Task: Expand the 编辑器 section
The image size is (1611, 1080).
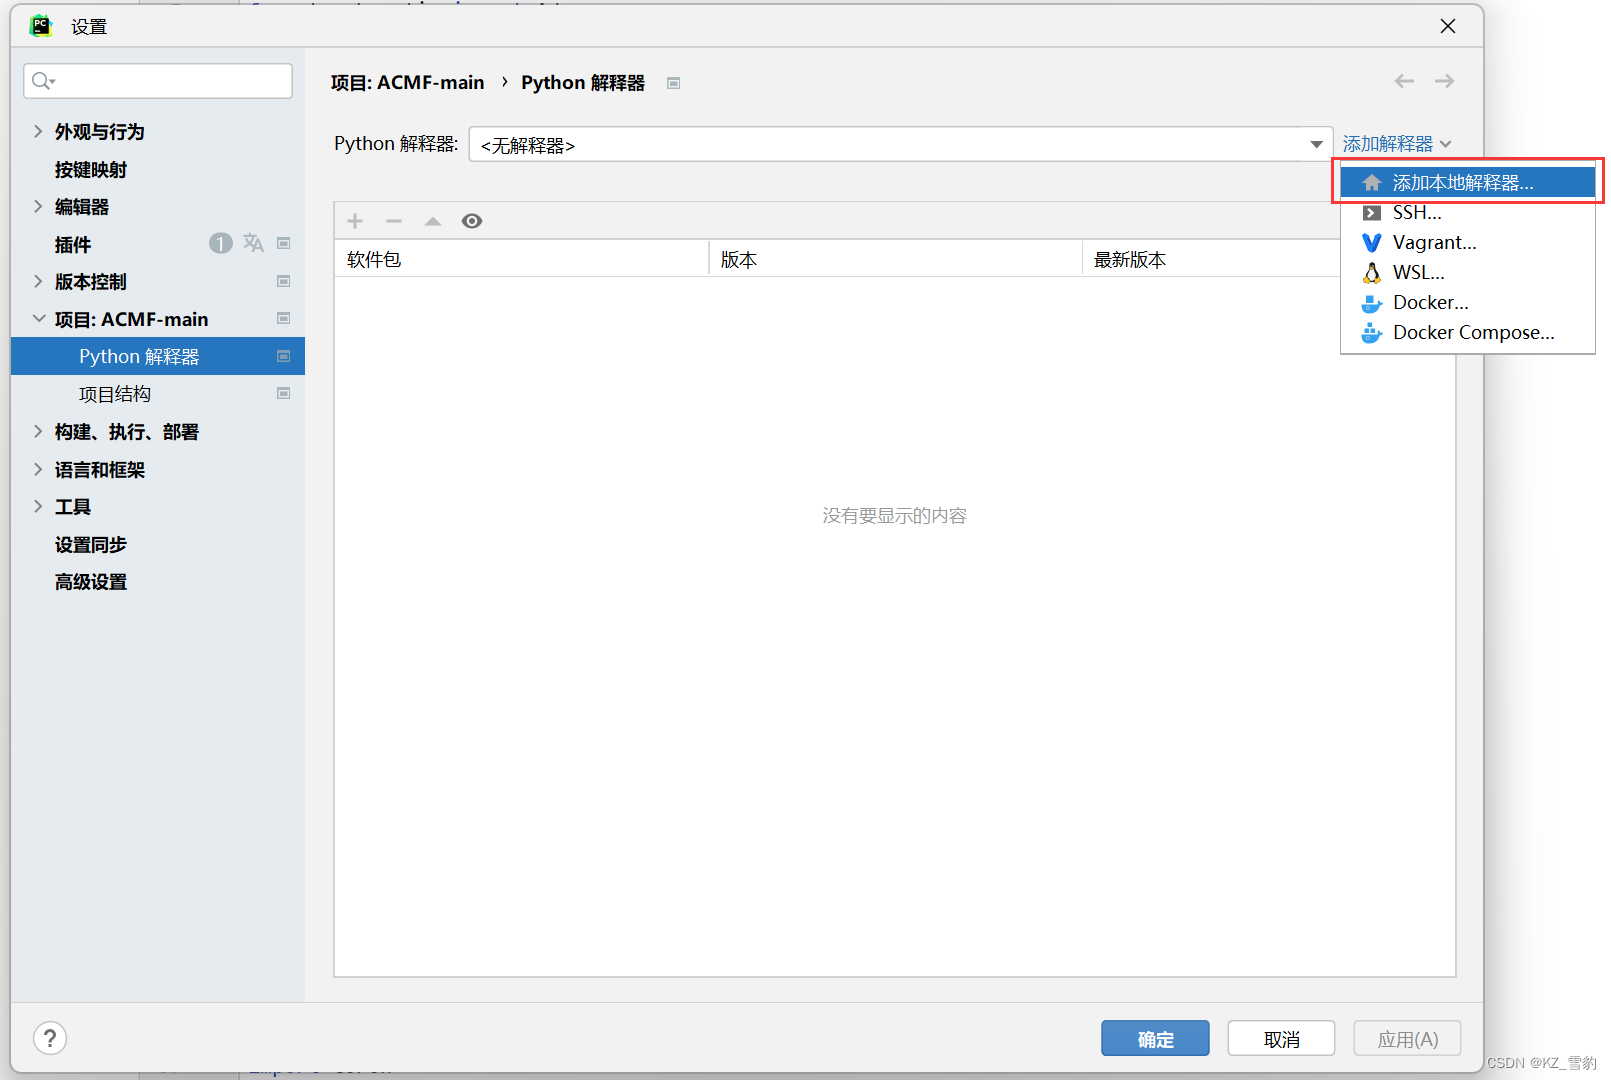Action: pos(38,206)
